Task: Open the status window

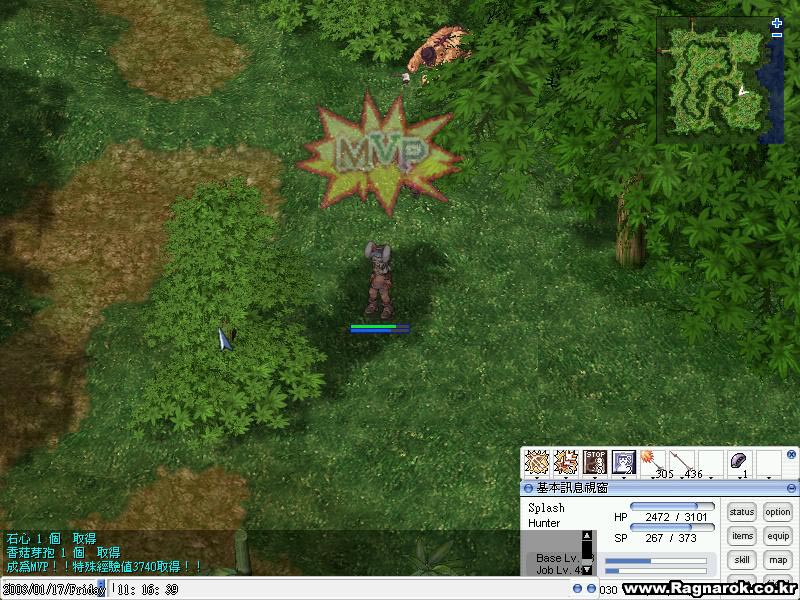Action: 741,512
